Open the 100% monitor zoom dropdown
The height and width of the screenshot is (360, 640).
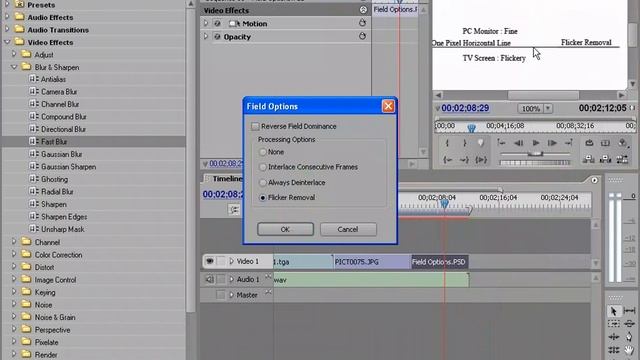coord(548,109)
